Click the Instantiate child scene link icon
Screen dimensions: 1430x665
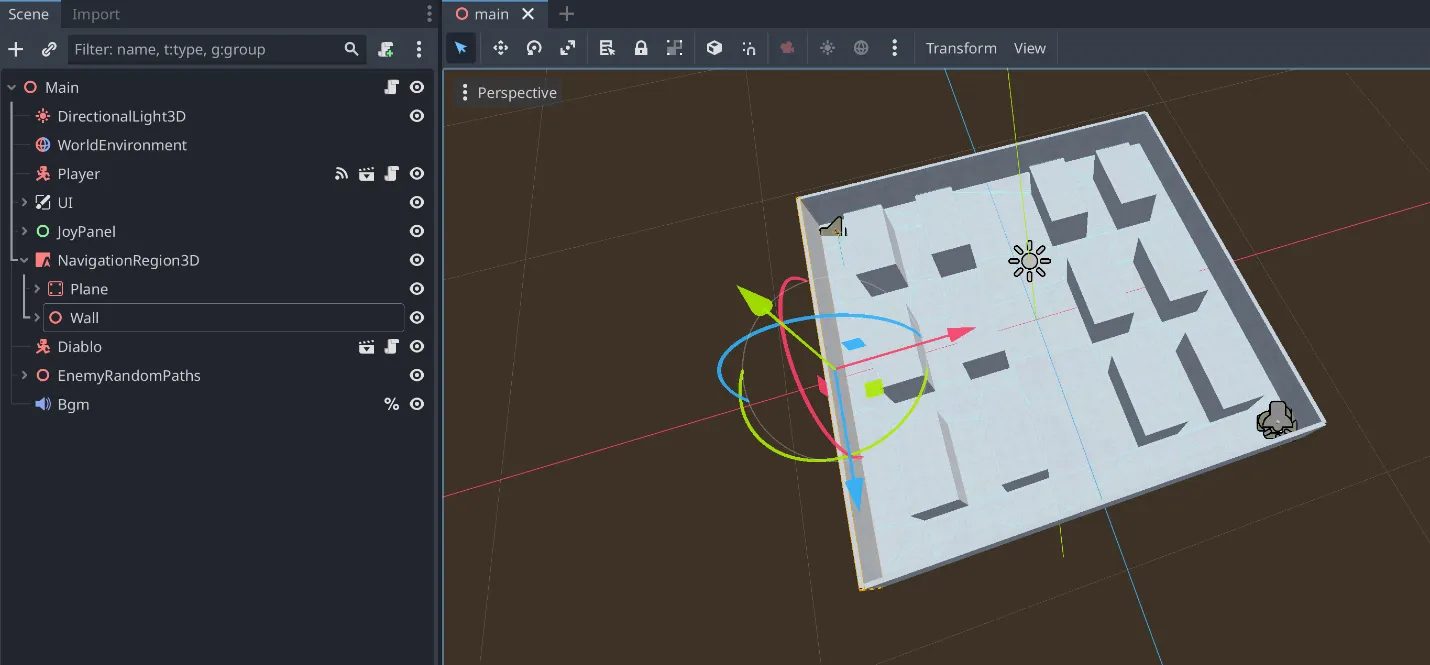[49, 49]
